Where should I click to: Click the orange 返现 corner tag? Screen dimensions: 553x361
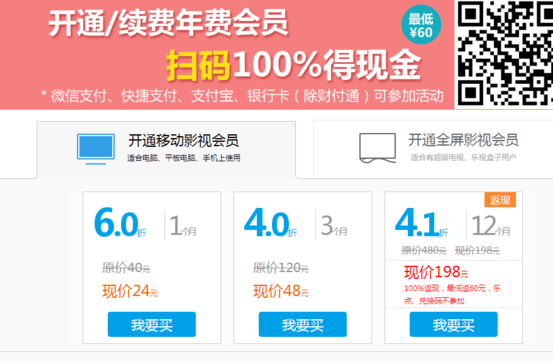coord(500,200)
